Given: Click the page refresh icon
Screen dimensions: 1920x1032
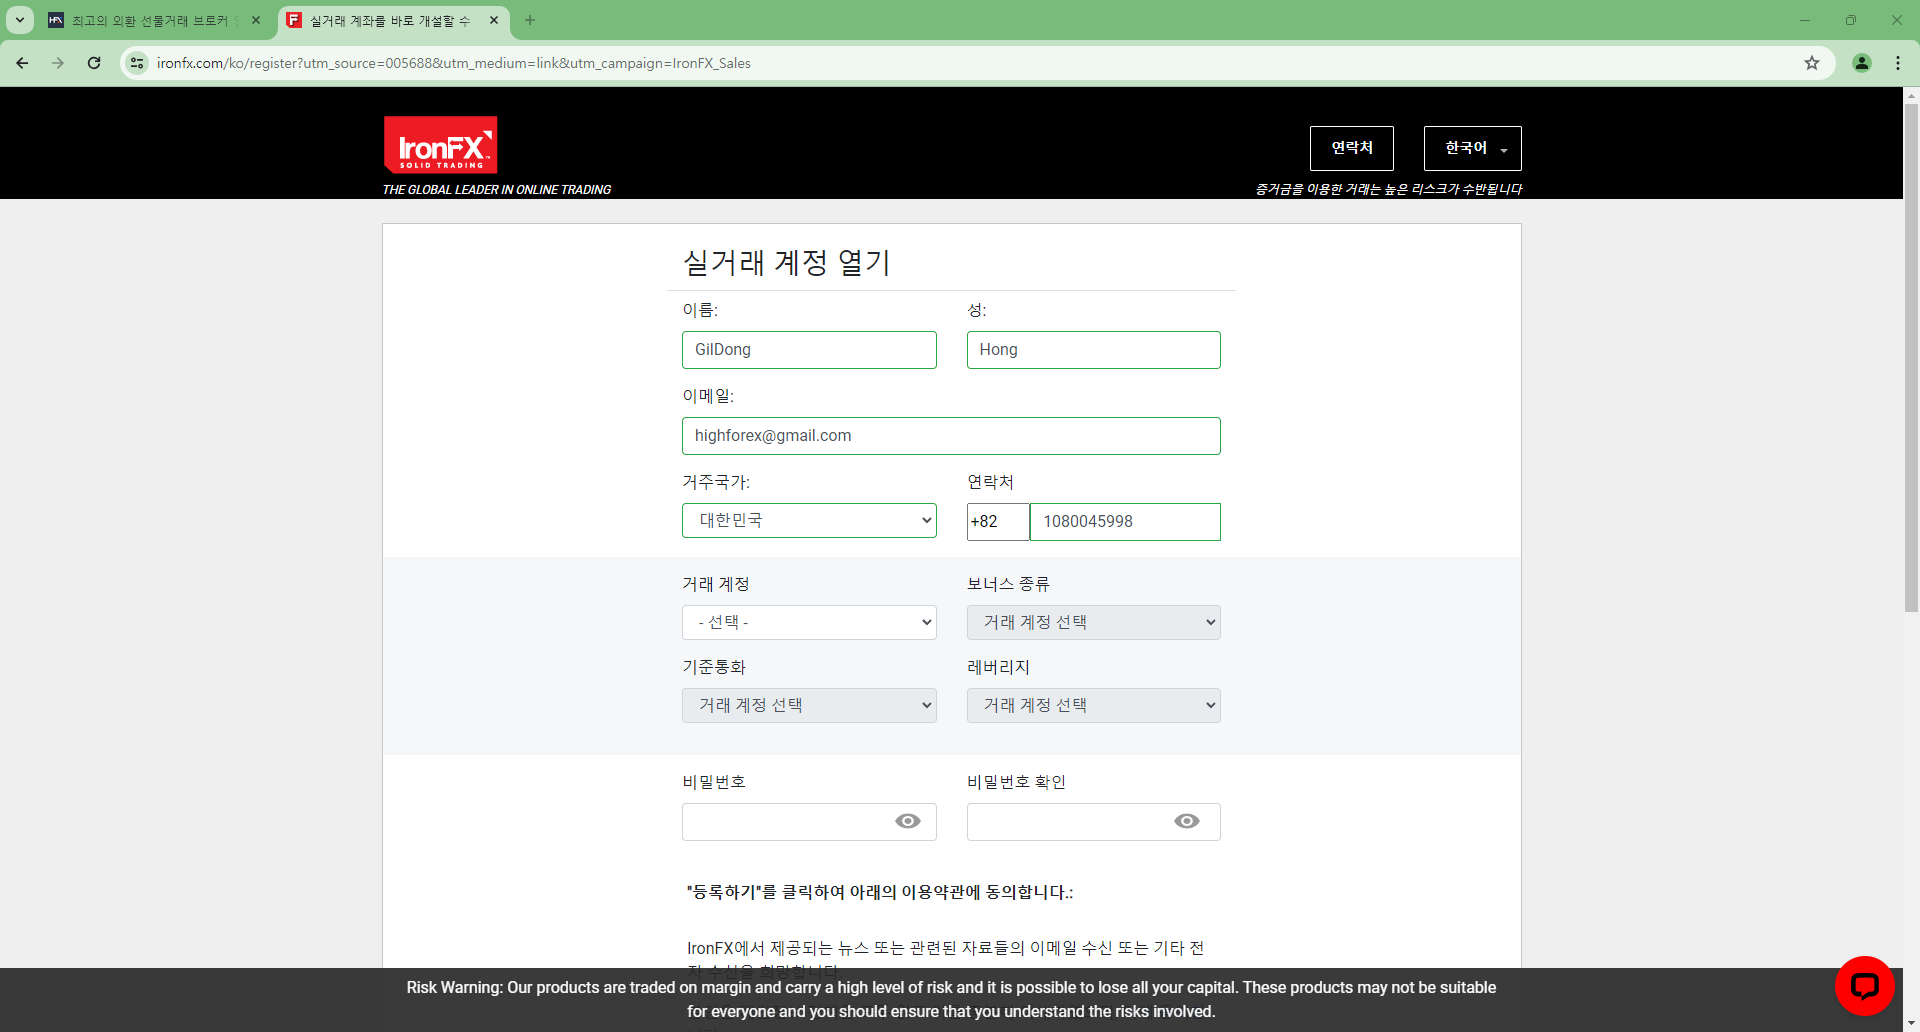Looking at the screenshot, I should coord(94,62).
